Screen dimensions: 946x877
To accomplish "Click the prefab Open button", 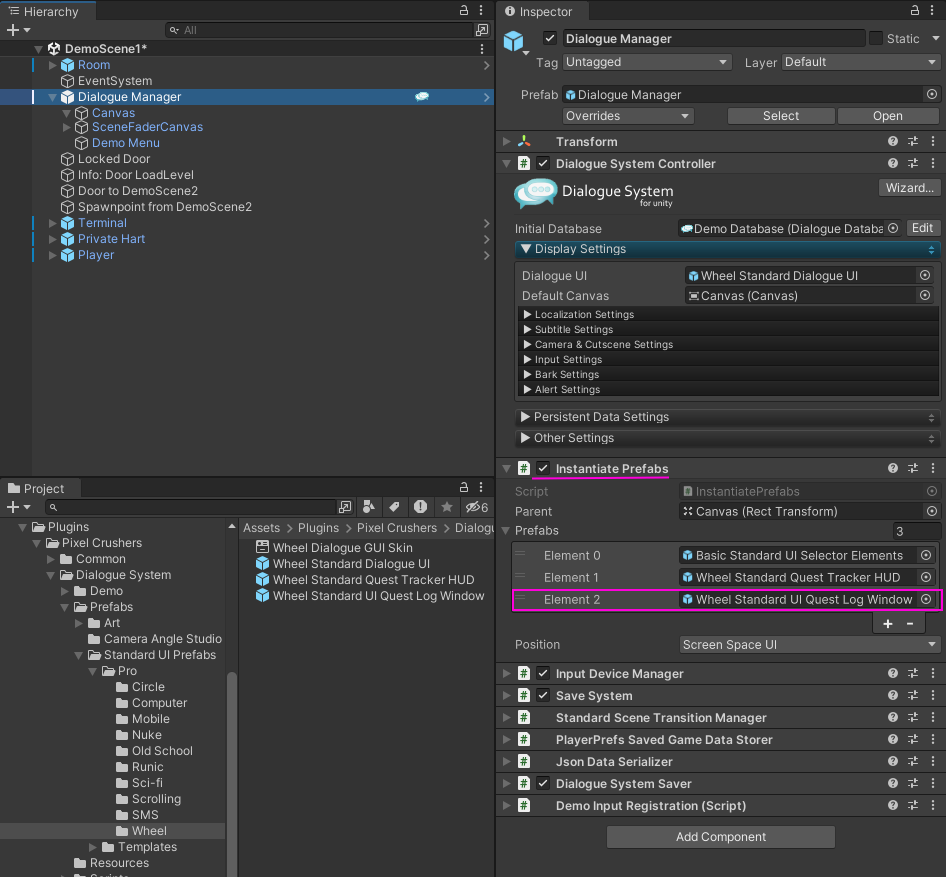I will [x=887, y=115].
